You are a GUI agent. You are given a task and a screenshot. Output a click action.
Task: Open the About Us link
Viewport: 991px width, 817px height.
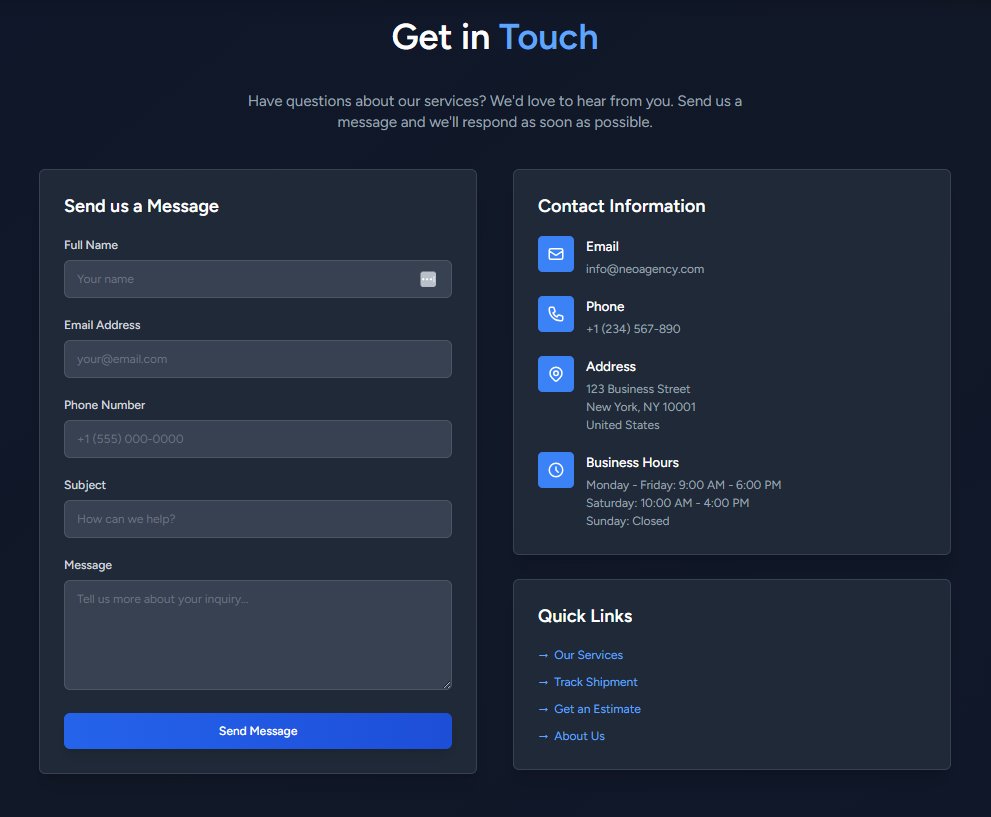(580, 736)
